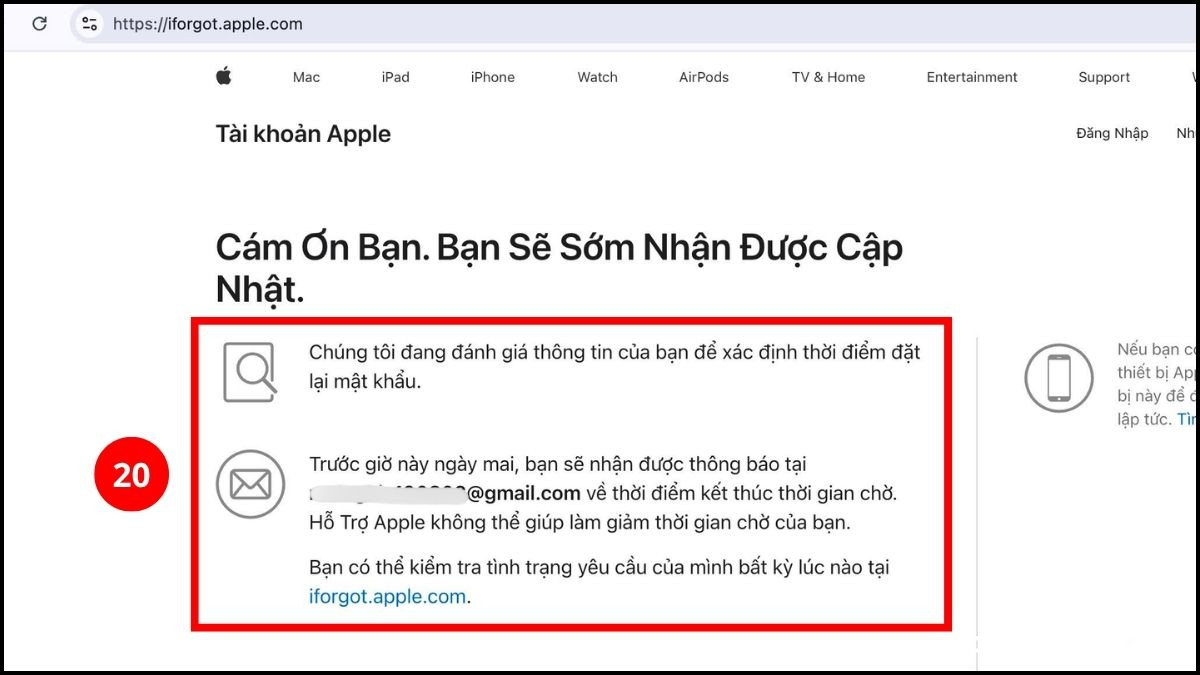
Task: Open the iPad menu item
Action: [x=395, y=77]
